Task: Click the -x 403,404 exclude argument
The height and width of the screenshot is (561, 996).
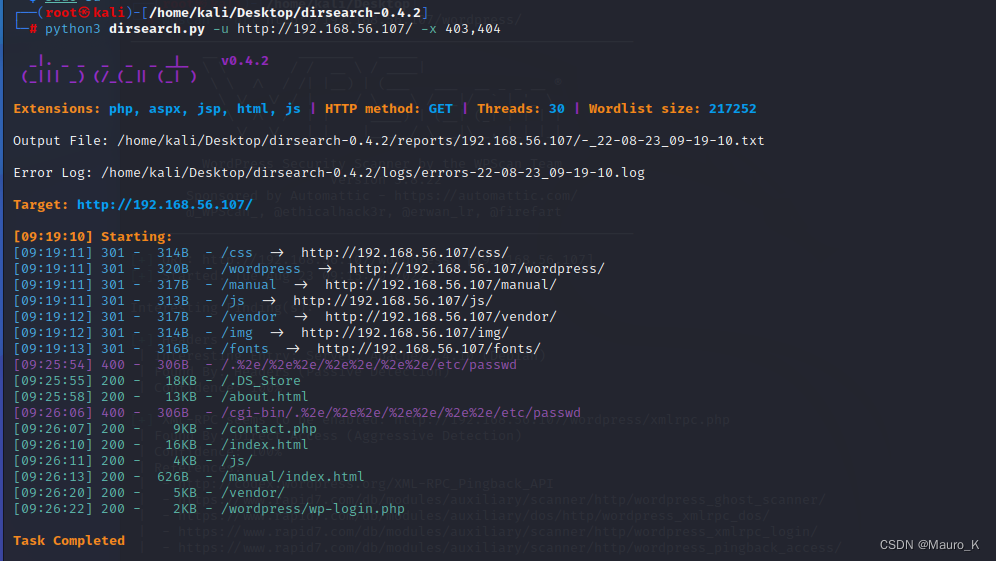Action: pos(461,29)
